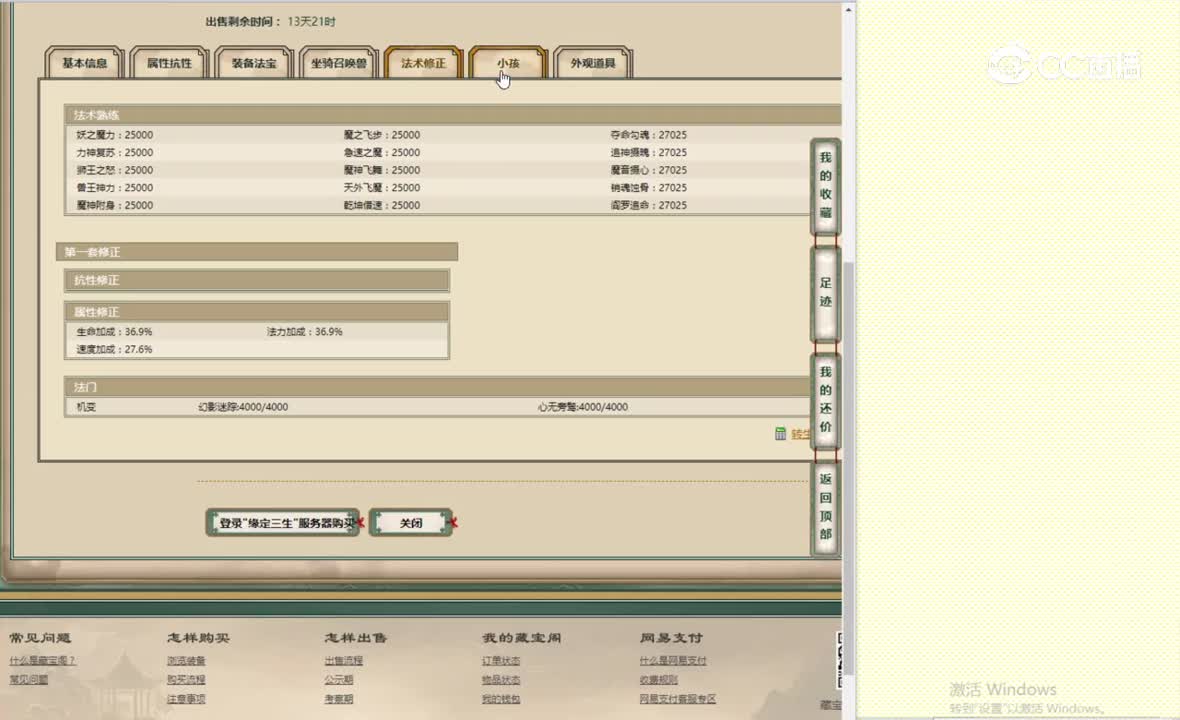Click the 法术熟练 section header
The image size is (1180, 720).
point(452,115)
